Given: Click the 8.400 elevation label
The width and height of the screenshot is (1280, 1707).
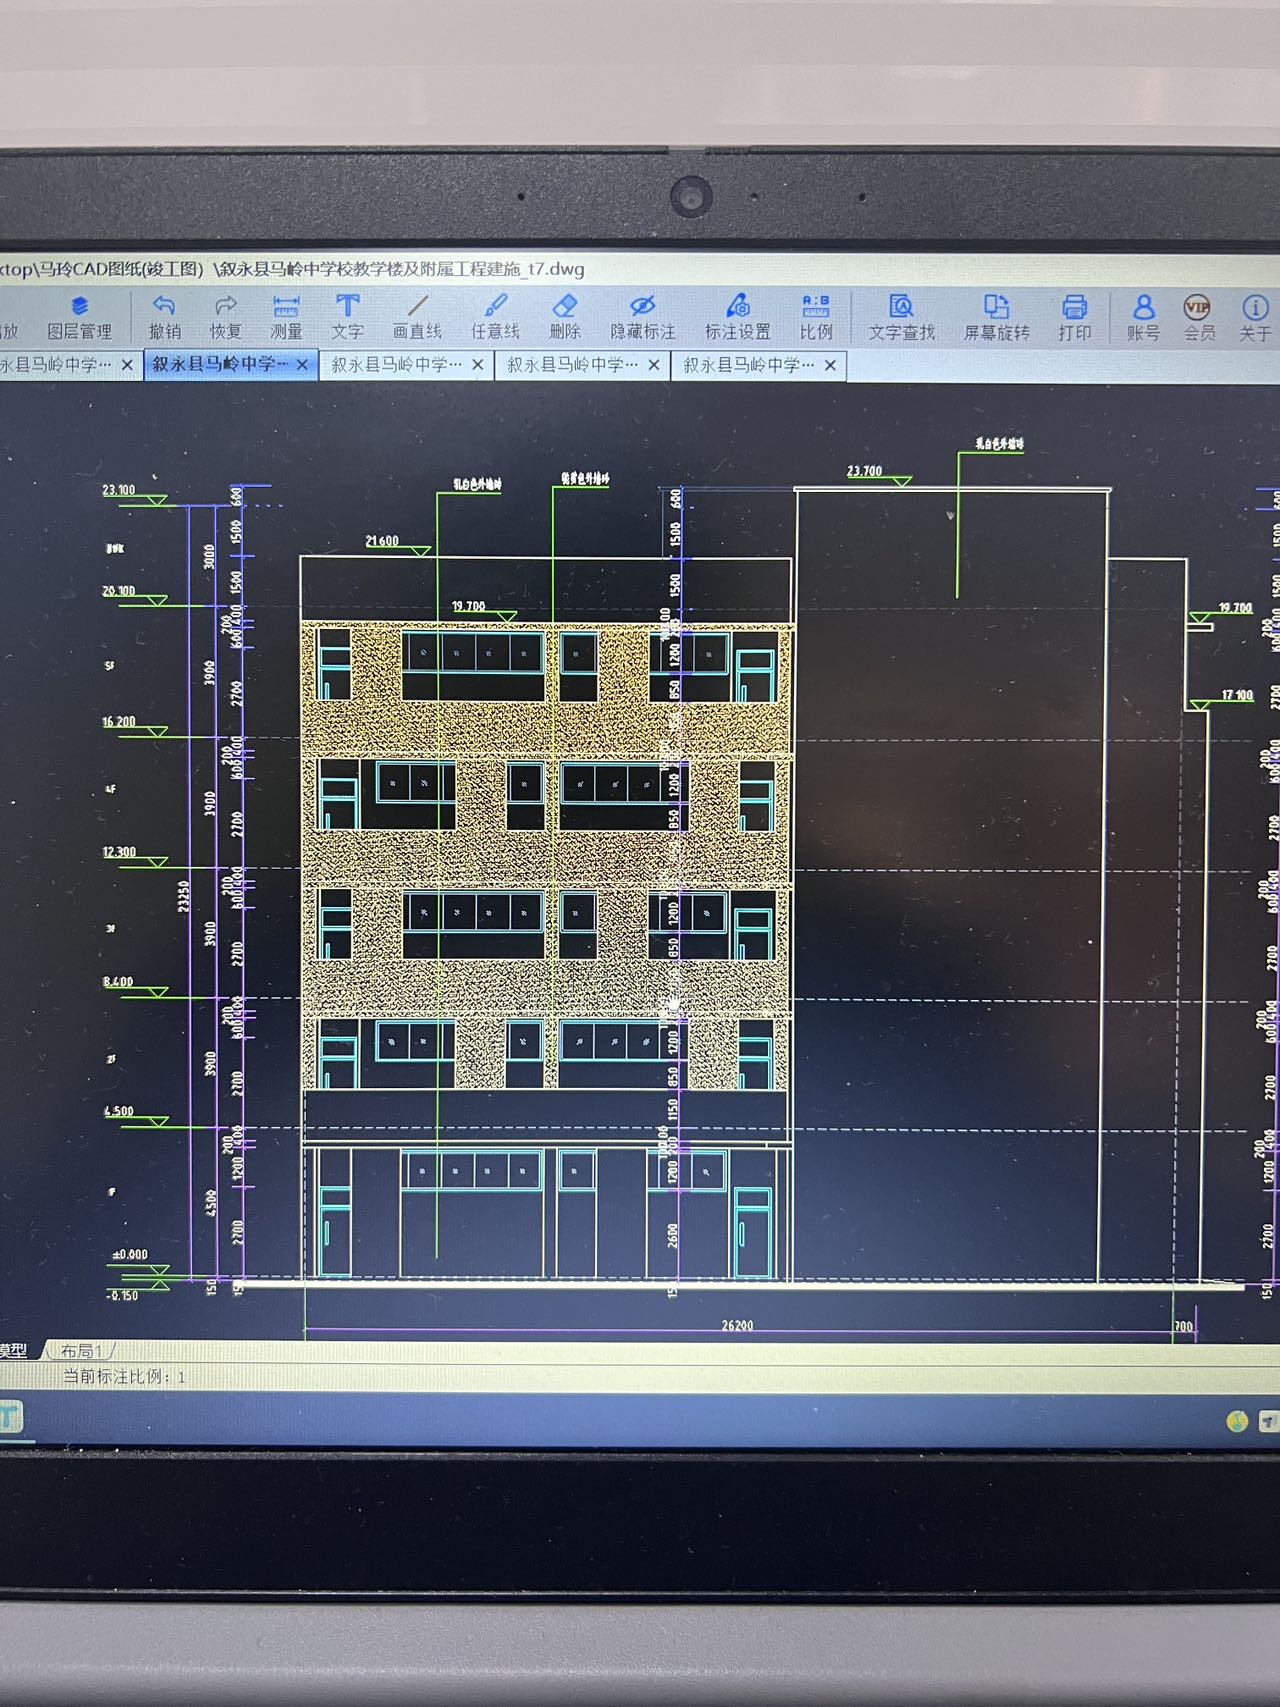Looking at the screenshot, I should (x=118, y=982).
